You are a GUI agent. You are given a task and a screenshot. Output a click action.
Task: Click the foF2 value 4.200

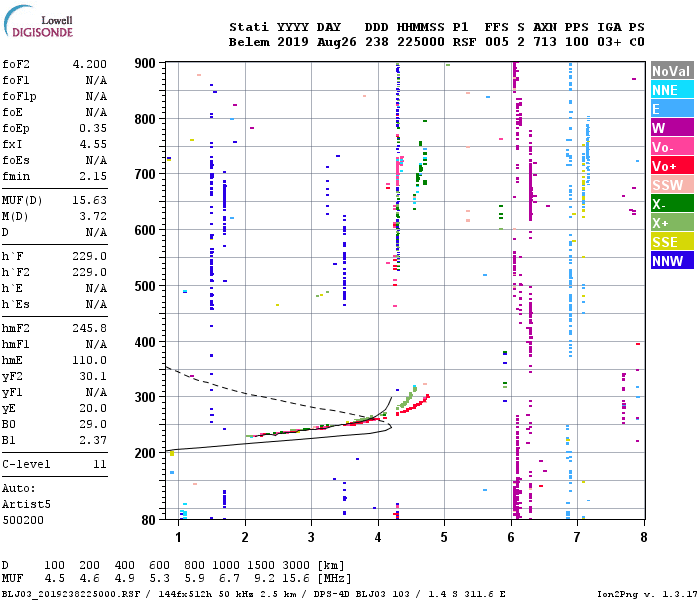(x=90, y=64)
